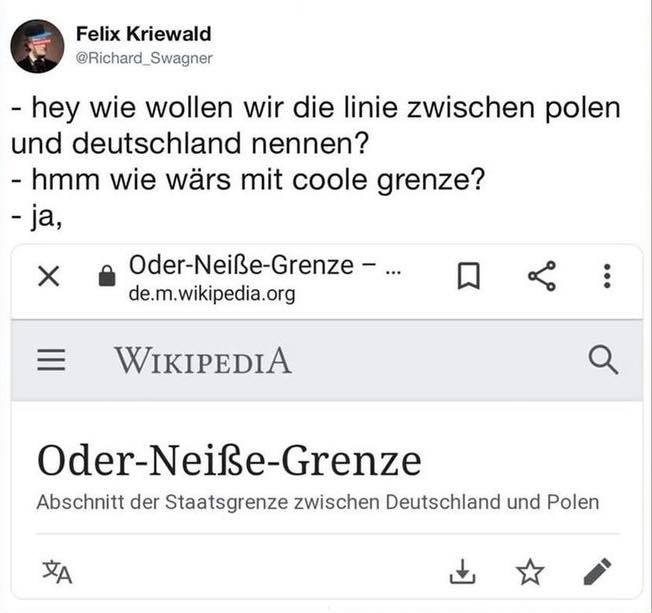
Task: Open Wikipedia search magnifier
Action: coord(604,360)
